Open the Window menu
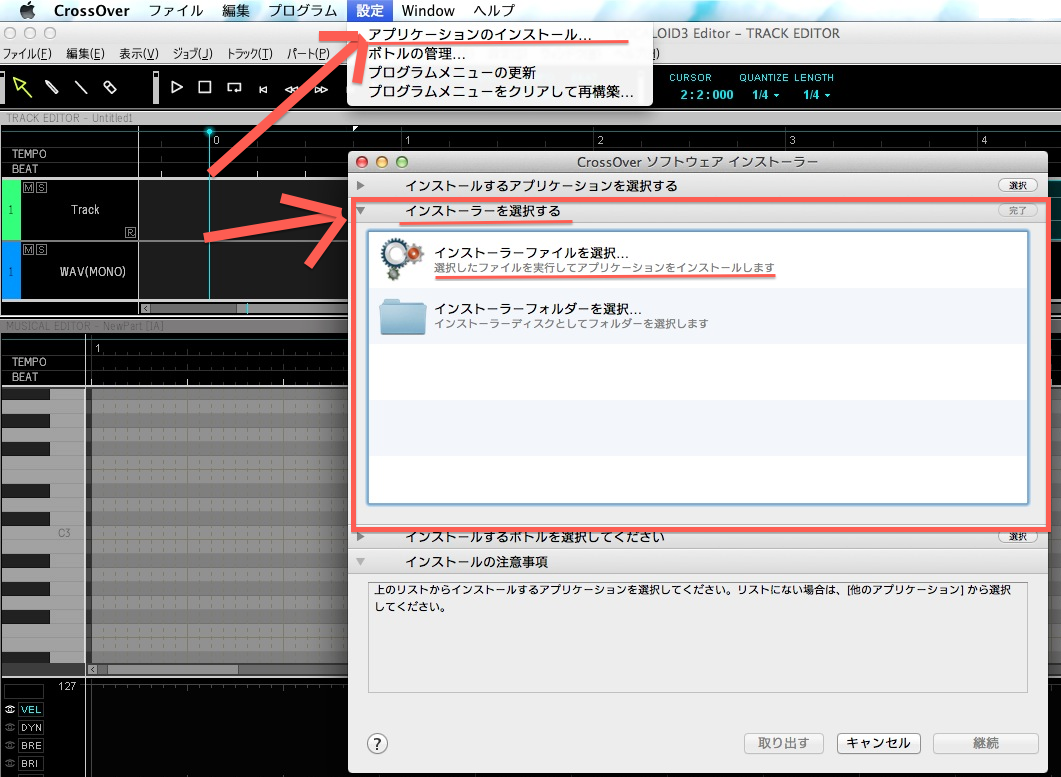Viewport: 1061px width, 777px height. coord(428,10)
